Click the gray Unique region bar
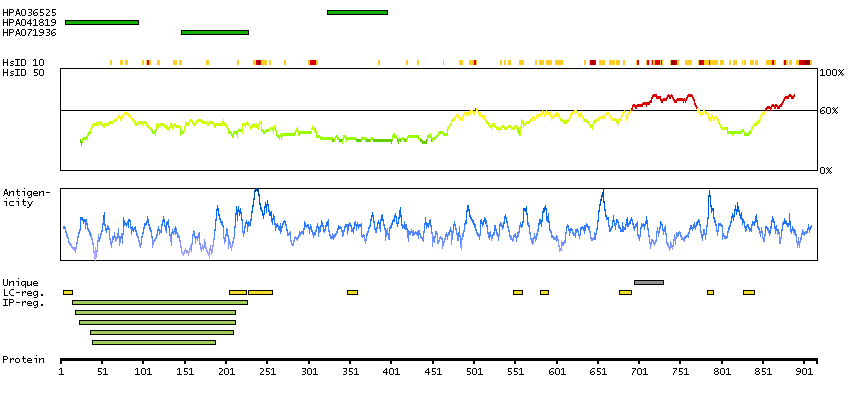The width and height of the screenshot is (850, 400). point(648,282)
